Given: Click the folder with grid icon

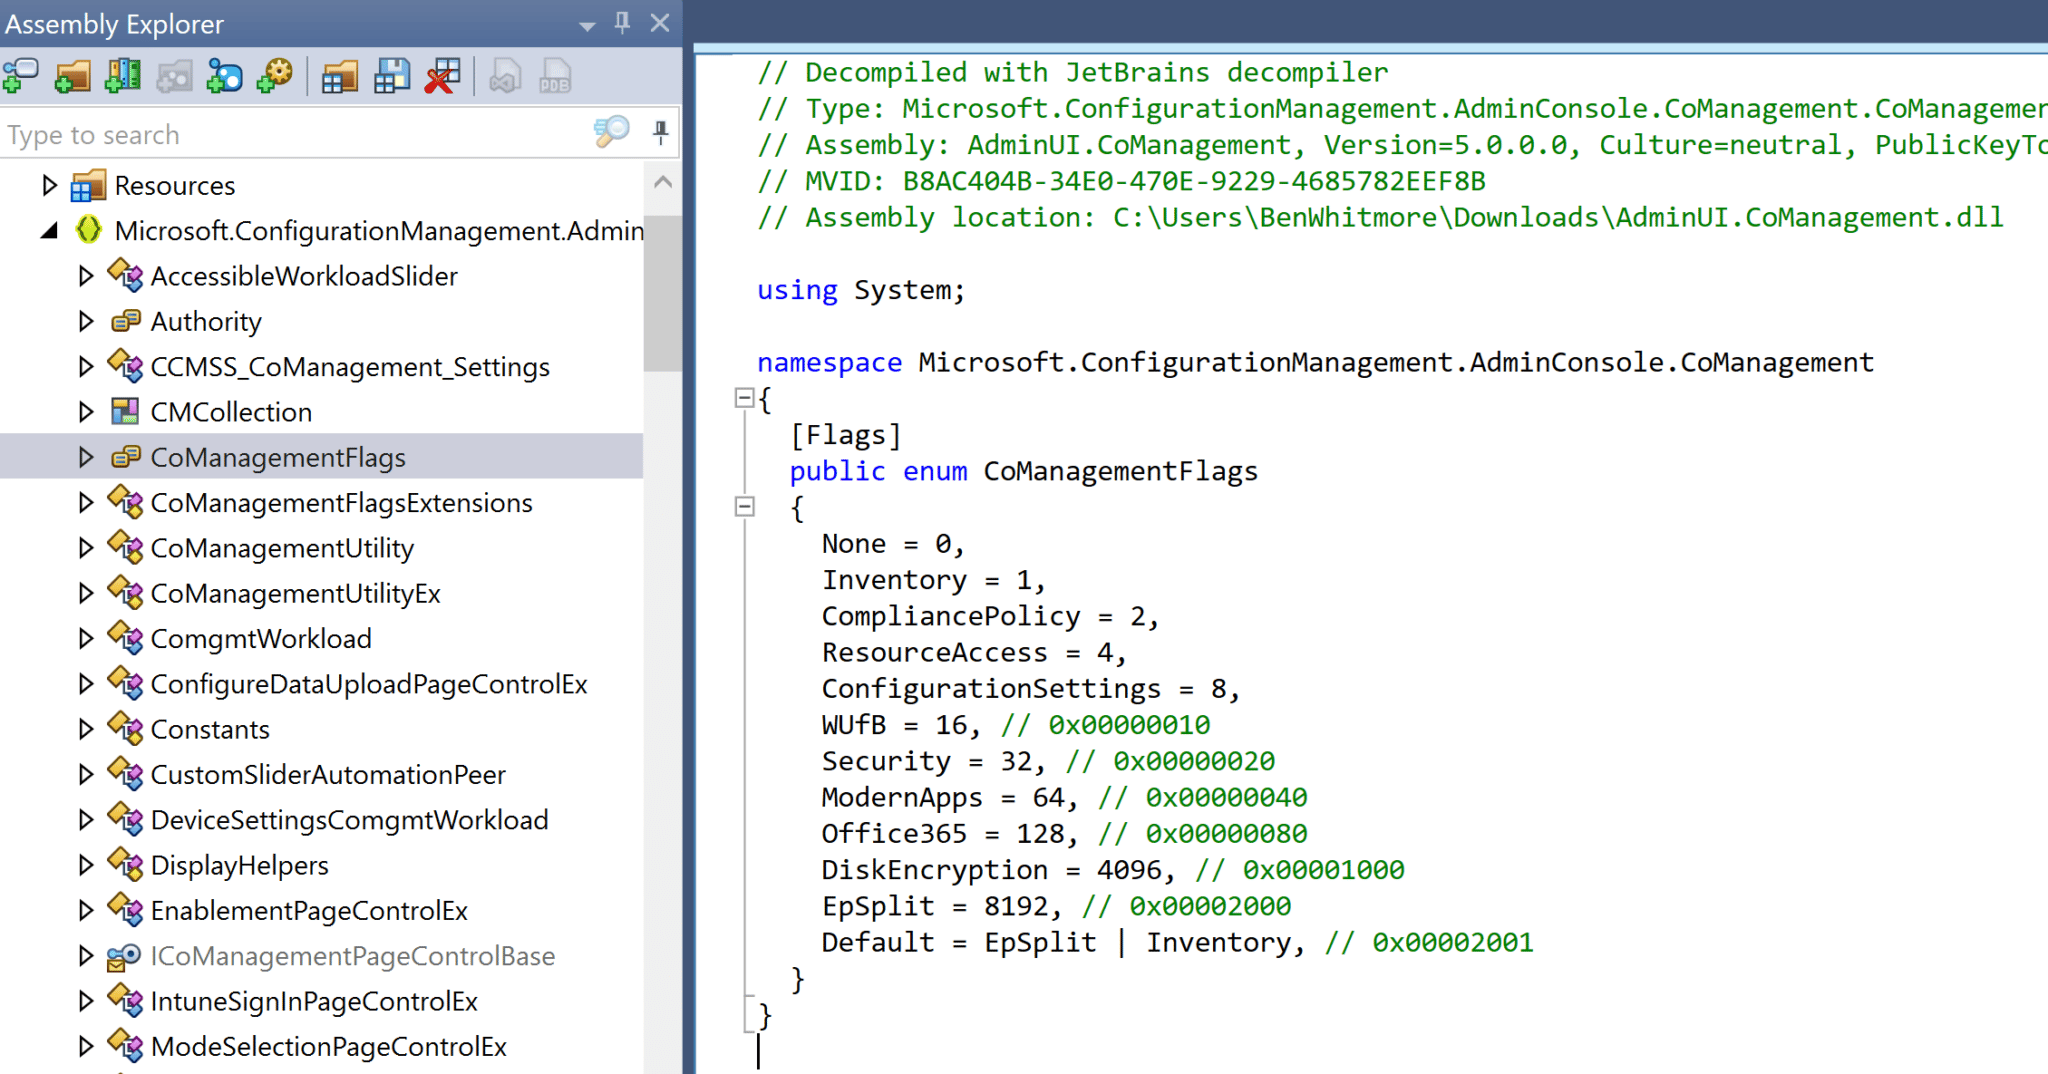Looking at the screenshot, I should tap(340, 77).
